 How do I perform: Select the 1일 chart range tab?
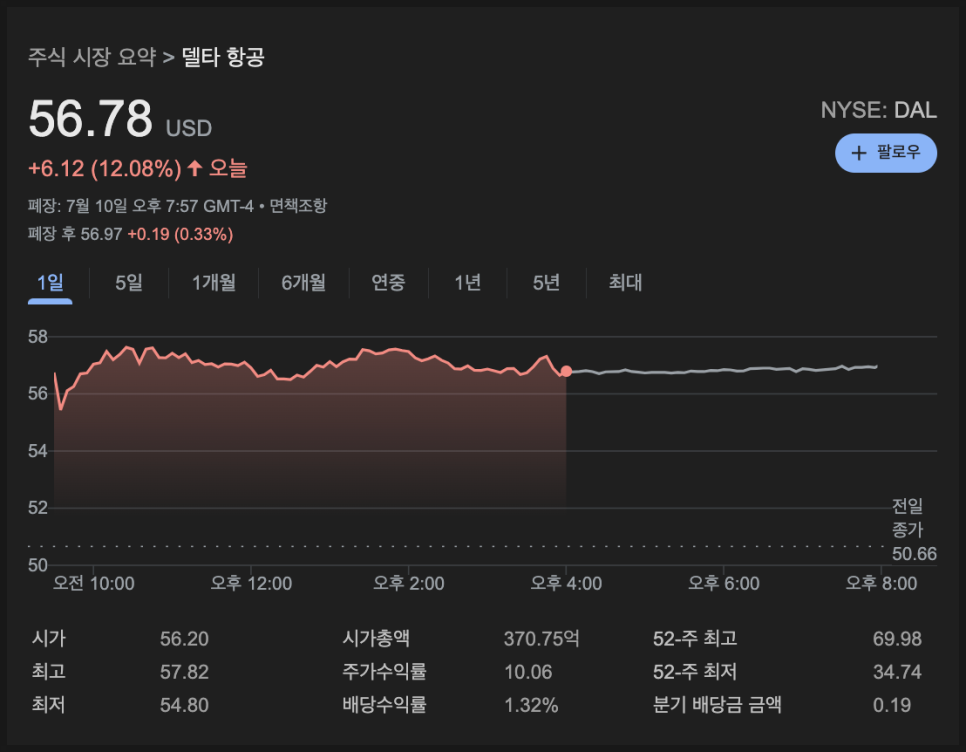(x=50, y=283)
